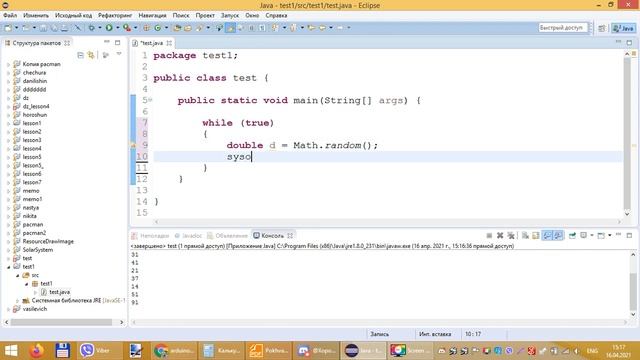This screenshot has width=640, height=360.
Task: Click the editor vertical scrollbar
Action: pyautogui.click(x=627, y=133)
